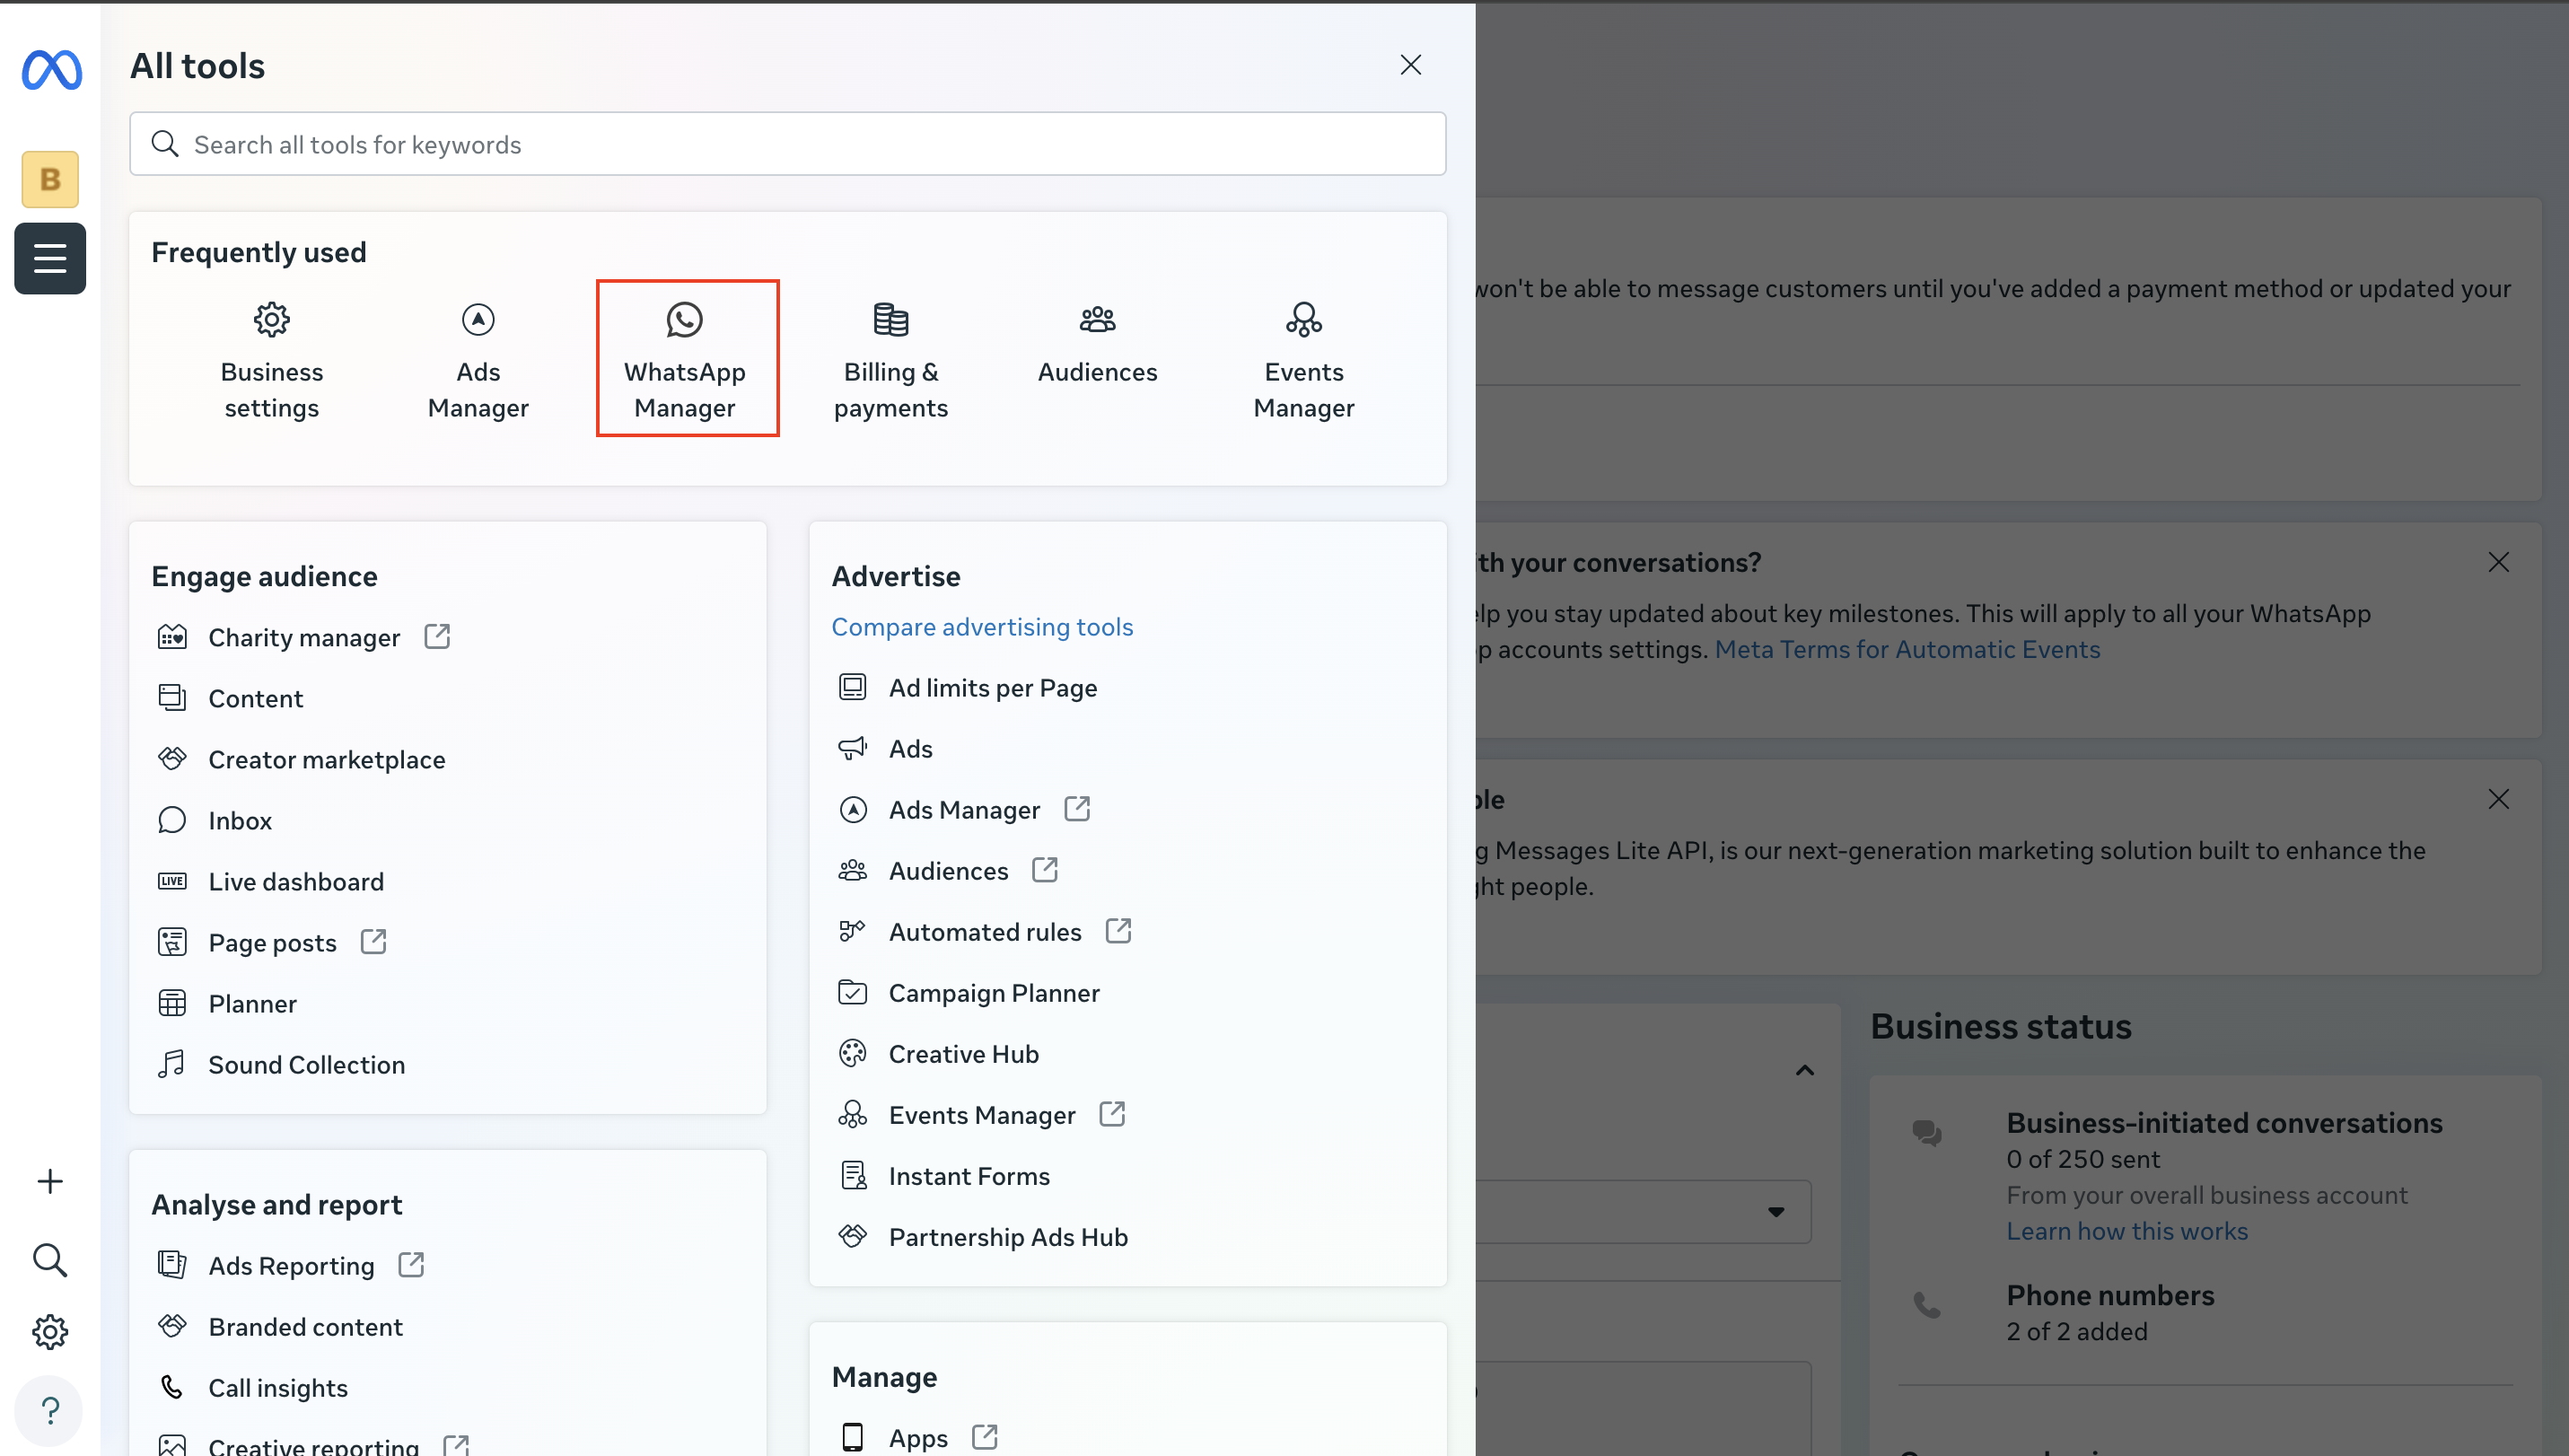Open Creative Hub tool
Viewport: 2569px width, 1456px height.
pos(962,1053)
